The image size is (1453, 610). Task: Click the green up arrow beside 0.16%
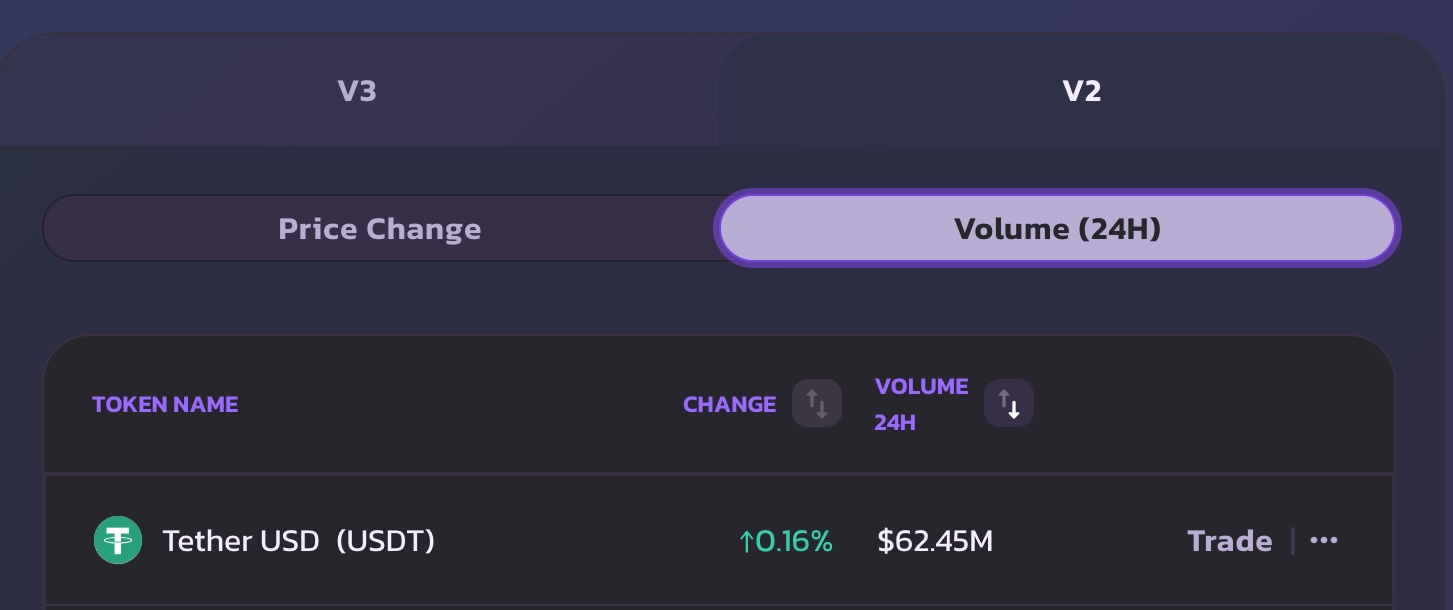pyautogui.click(x=746, y=542)
